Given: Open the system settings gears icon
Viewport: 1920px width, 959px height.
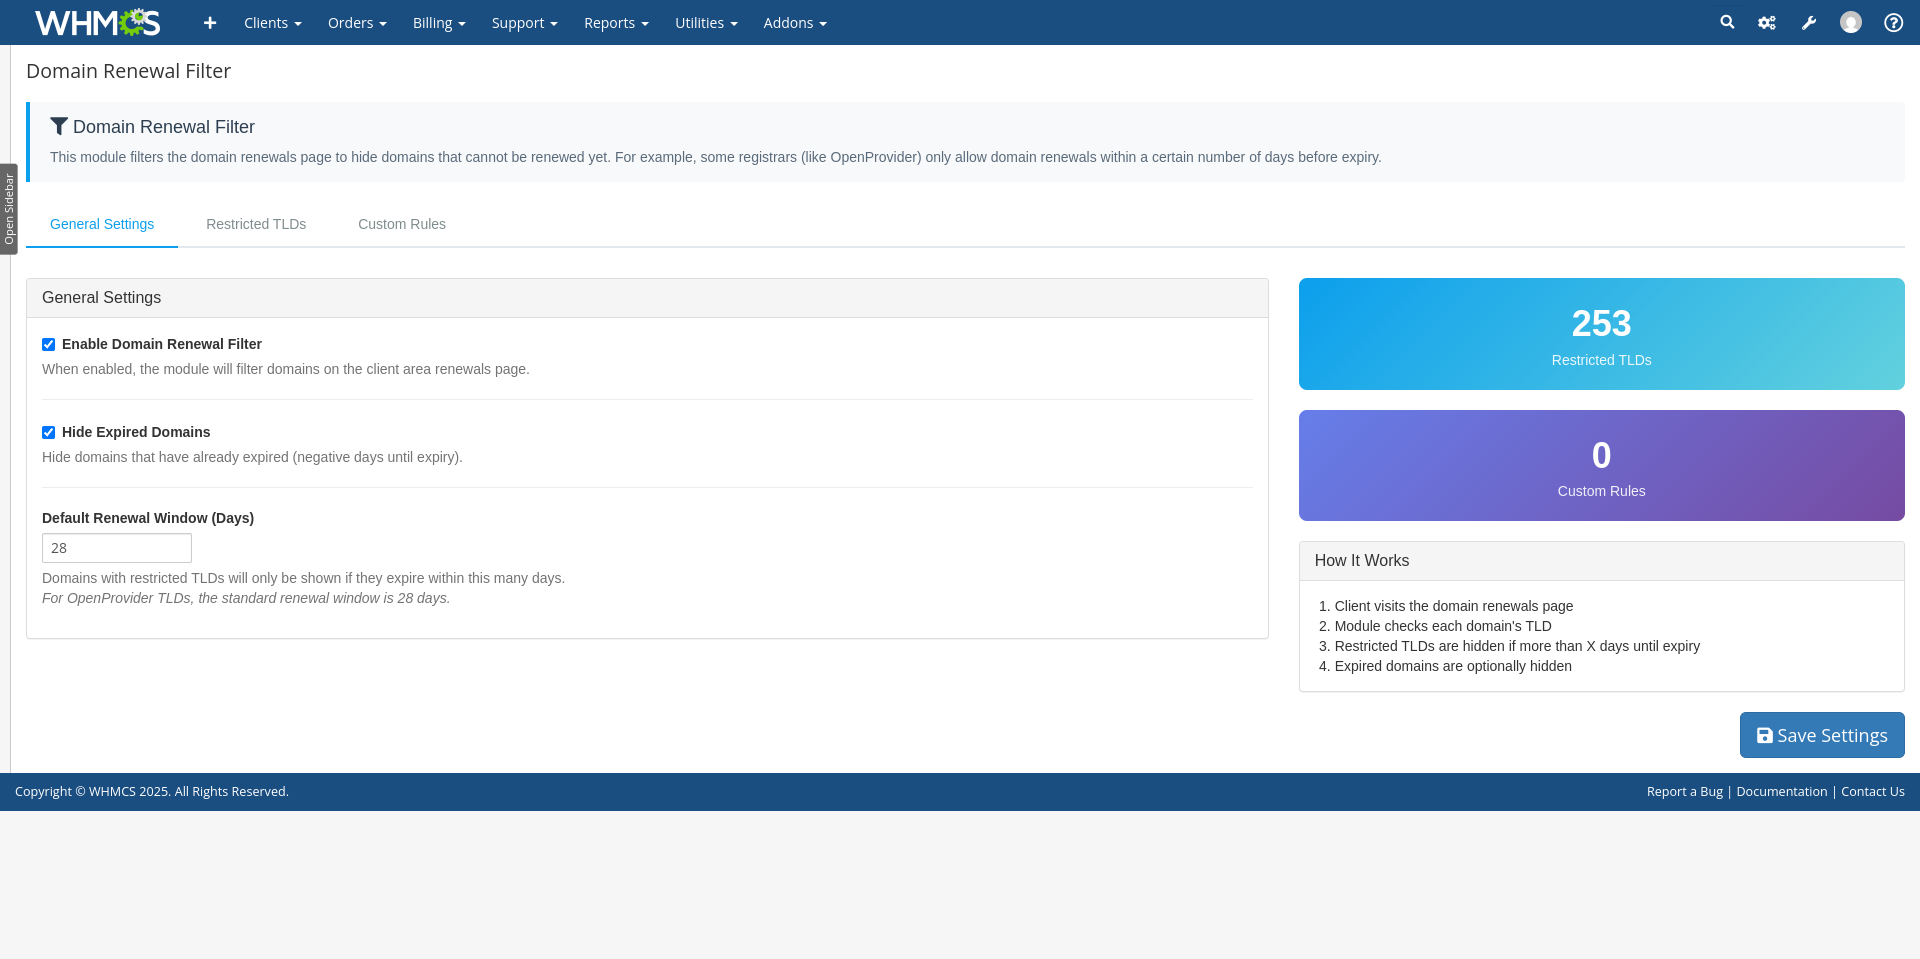Looking at the screenshot, I should click(1767, 23).
